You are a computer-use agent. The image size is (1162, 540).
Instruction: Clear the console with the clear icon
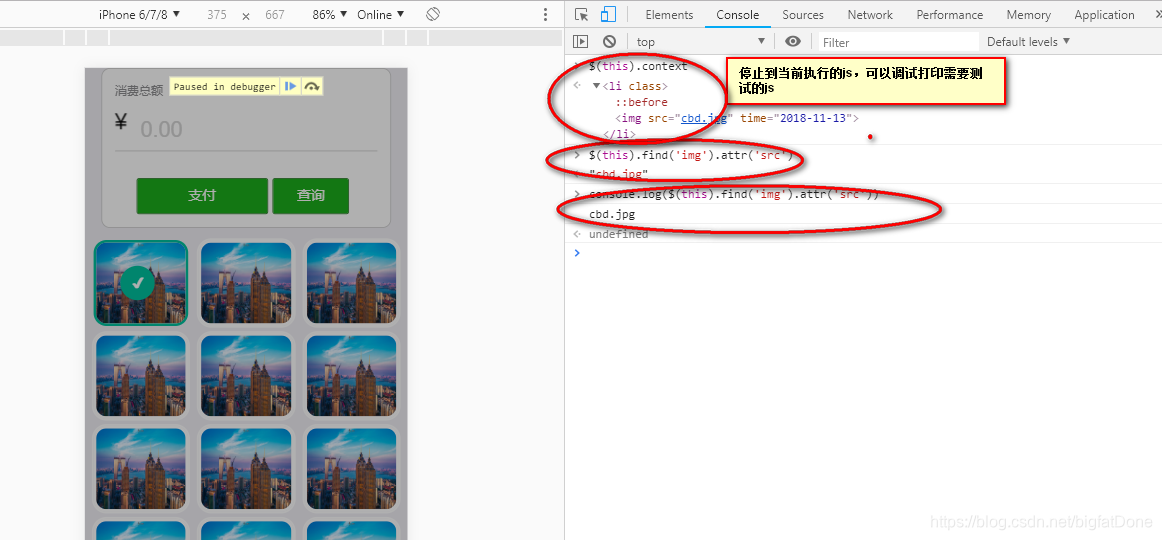pos(609,41)
